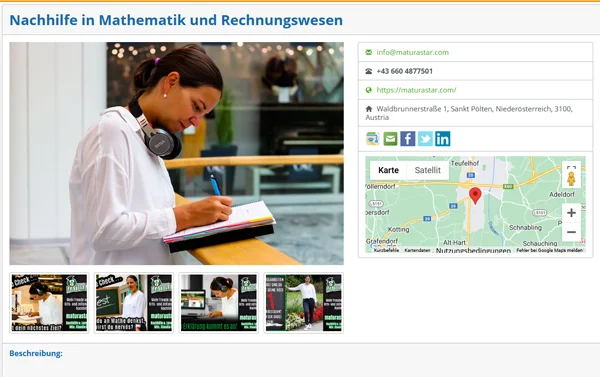Open the fourth thumbnail of woman standing outdoors

click(303, 303)
